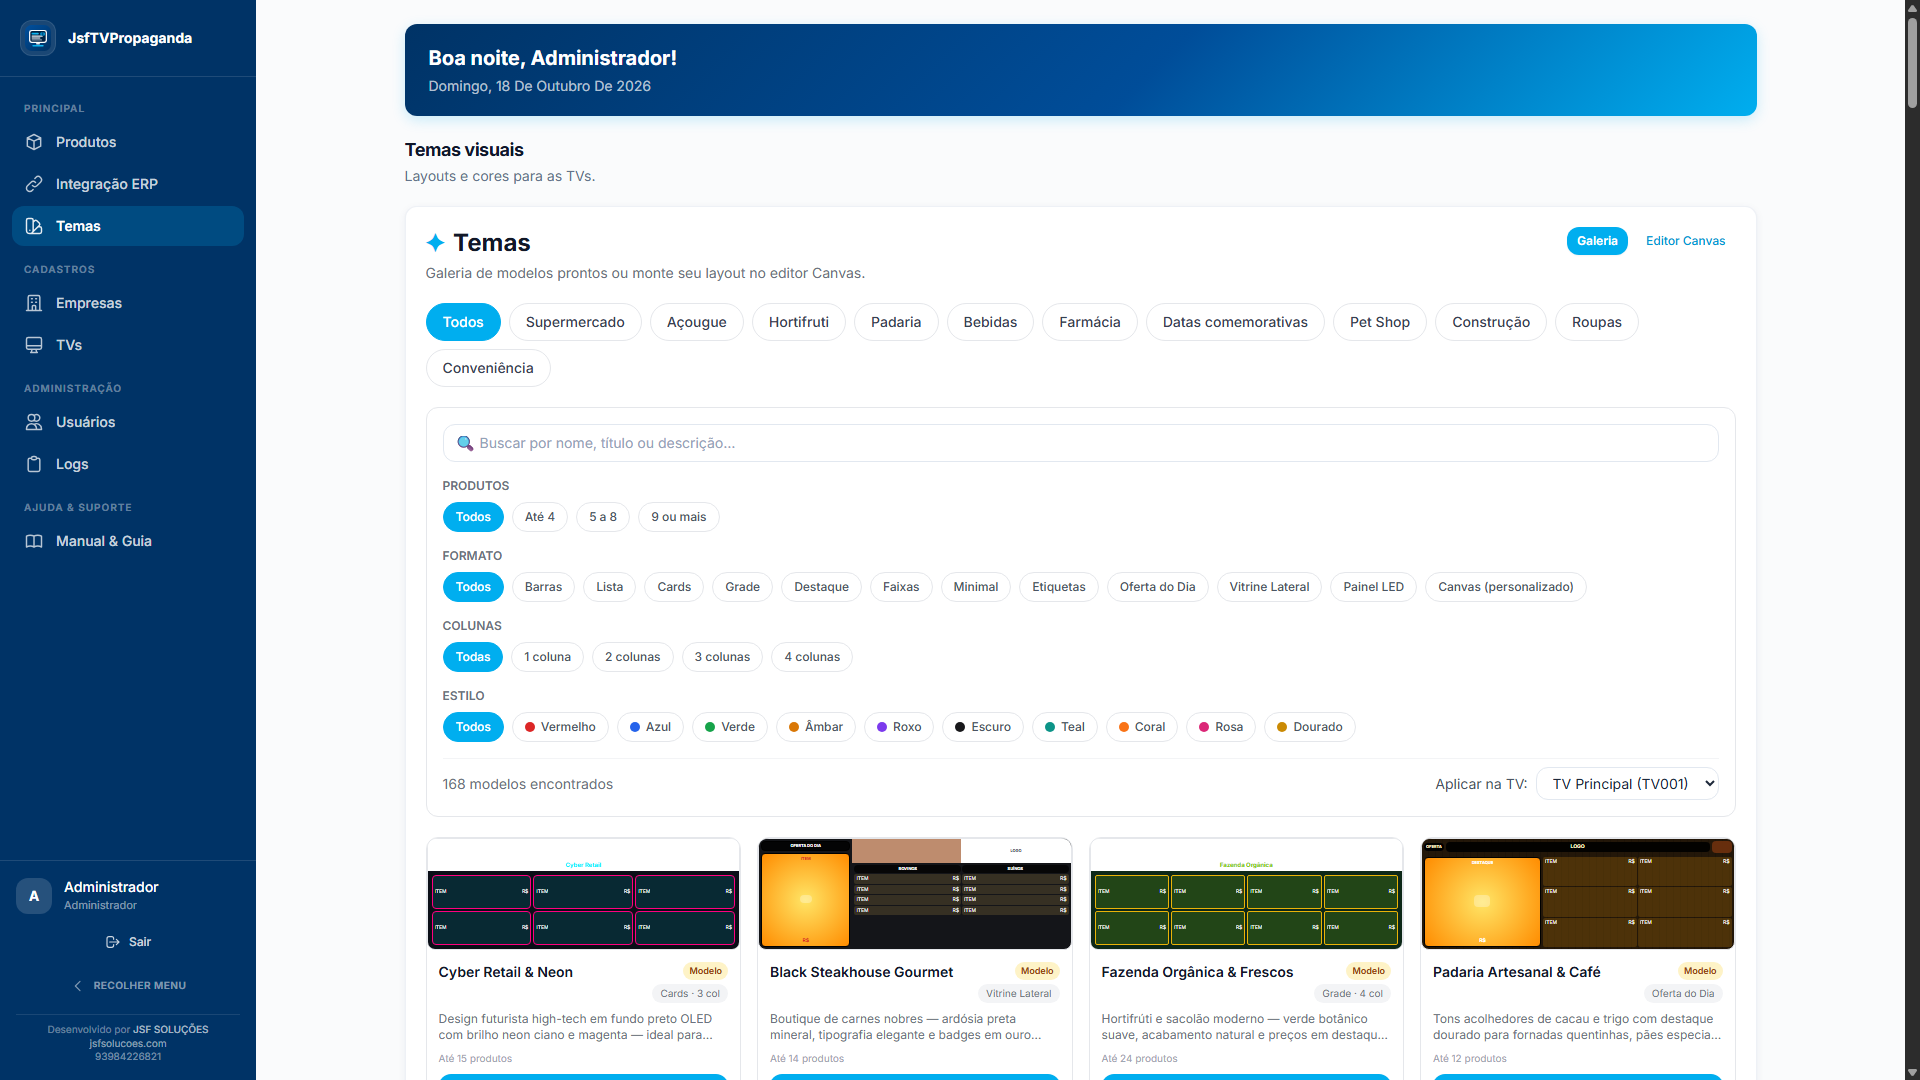Choose the '9 ou mais' products filter

click(679, 517)
